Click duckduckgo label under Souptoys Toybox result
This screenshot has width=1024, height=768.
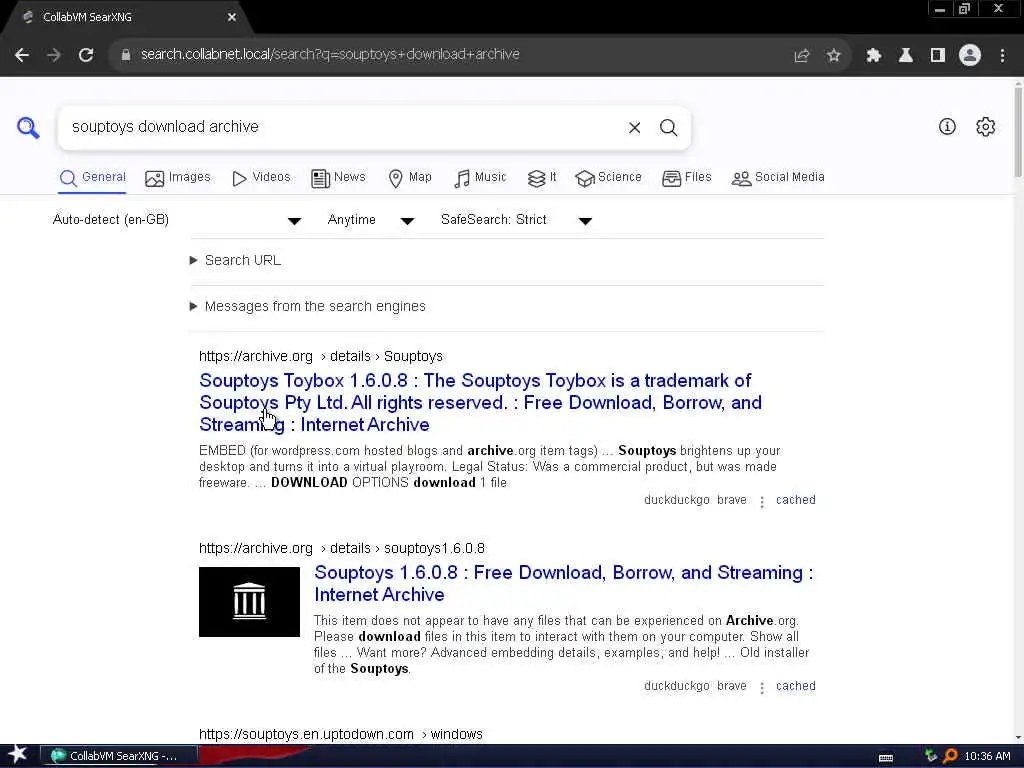[x=677, y=500]
